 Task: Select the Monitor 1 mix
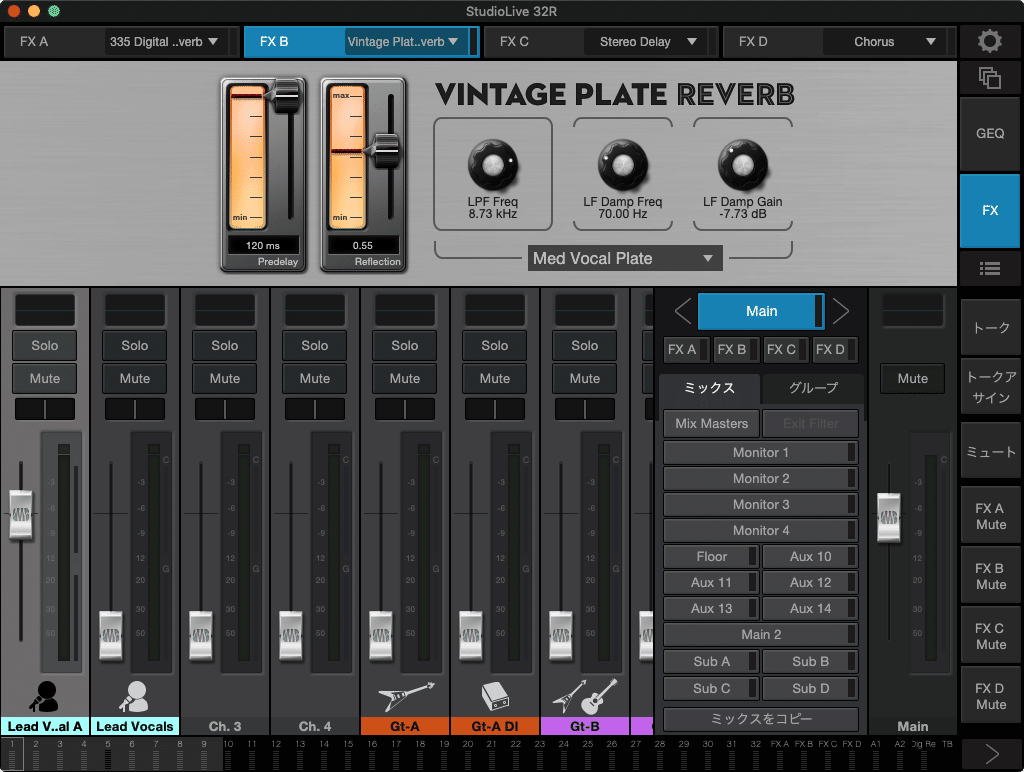click(761, 453)
